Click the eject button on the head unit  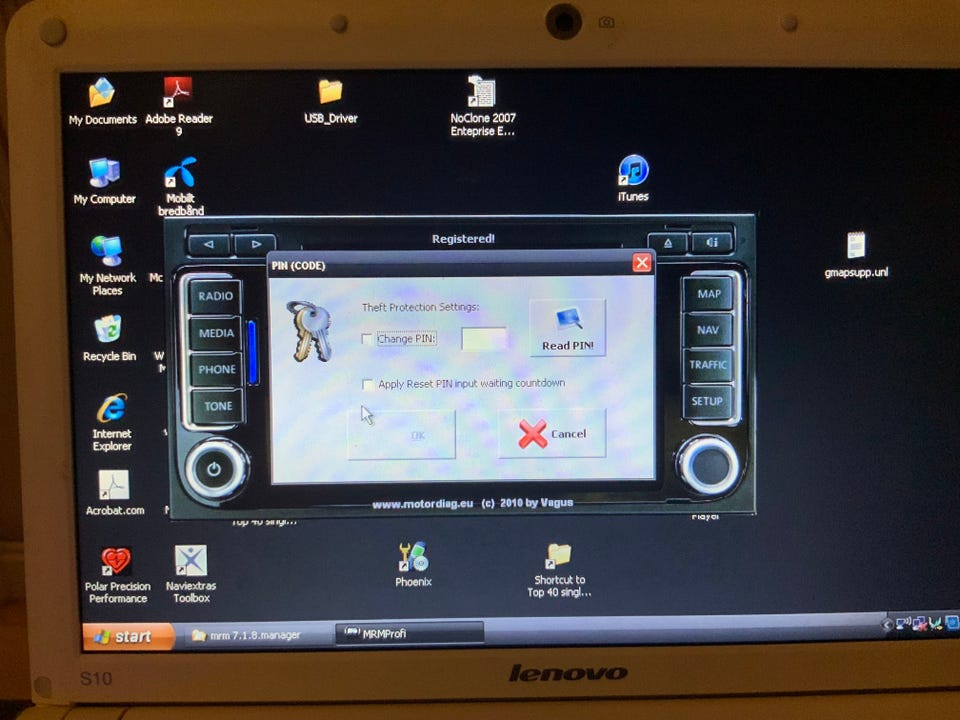click(x=667, y=243)
